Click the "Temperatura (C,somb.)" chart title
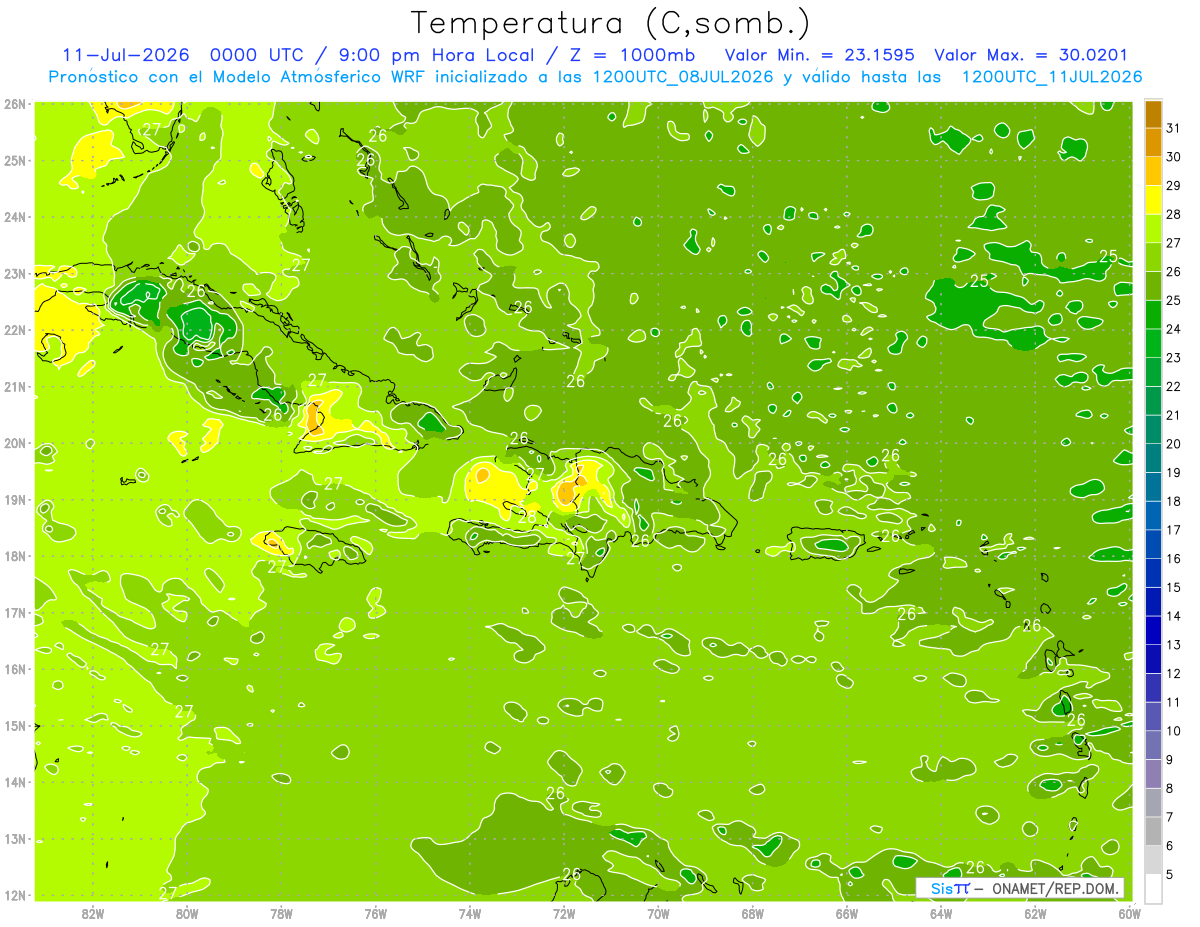 click(x=611, y=23)
